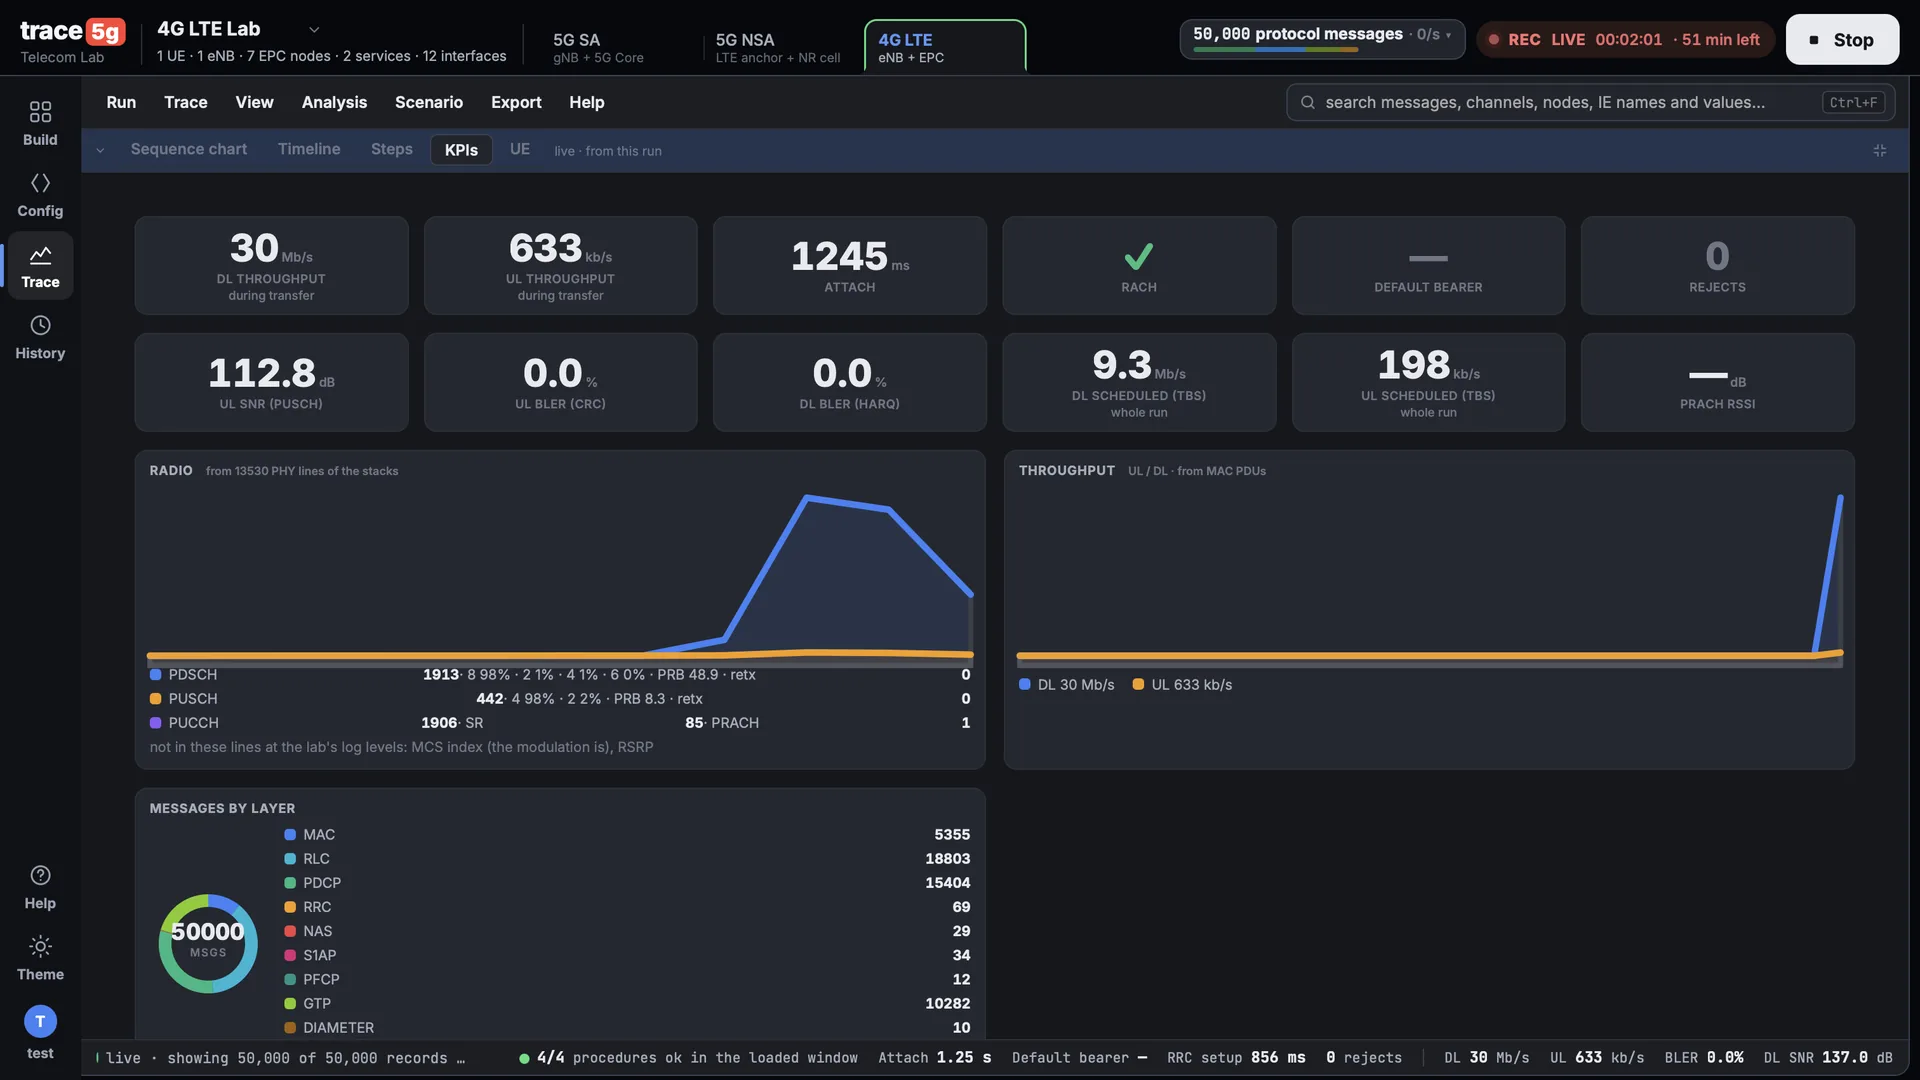Screen dimensions: 1920x1080
Task: Open the Help sidebar icon
Action: (40, 887)
